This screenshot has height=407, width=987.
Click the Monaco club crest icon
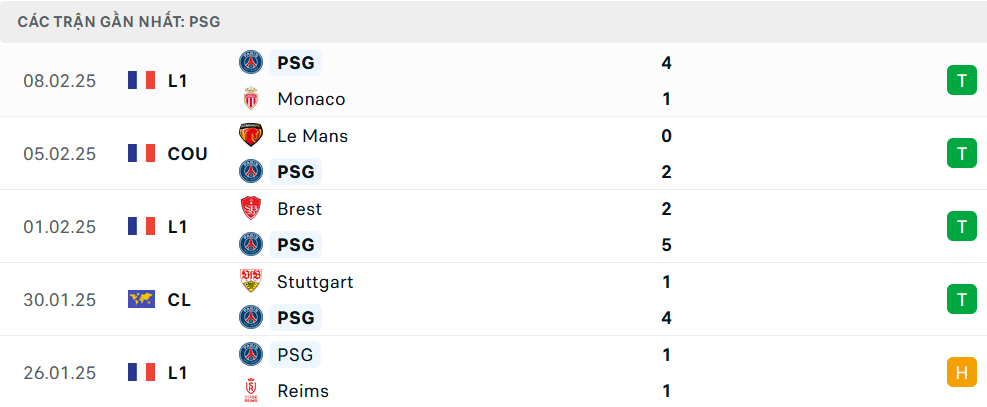pyautogui.click(x=251, y=99)
